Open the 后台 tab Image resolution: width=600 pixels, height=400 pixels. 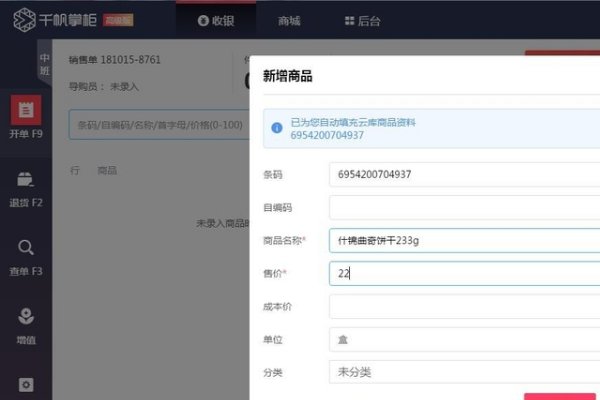(x=362, y=21)
